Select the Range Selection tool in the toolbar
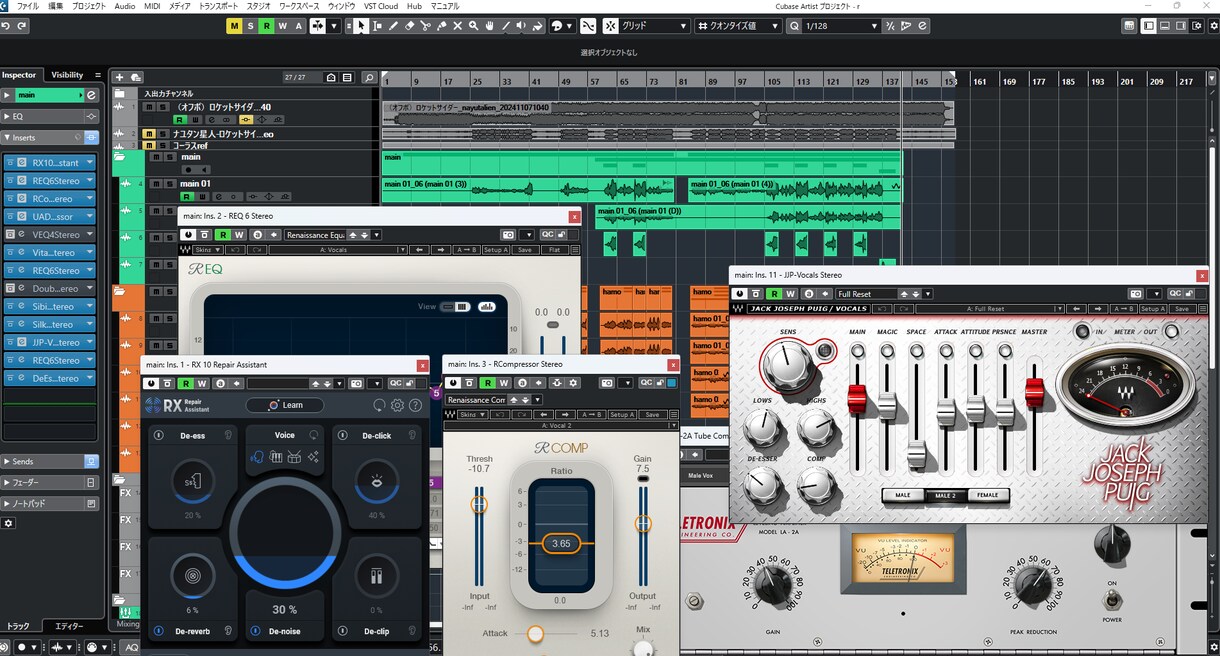Image resolution: width=1220 pixels, height=656 pixels. coord(378,26)
